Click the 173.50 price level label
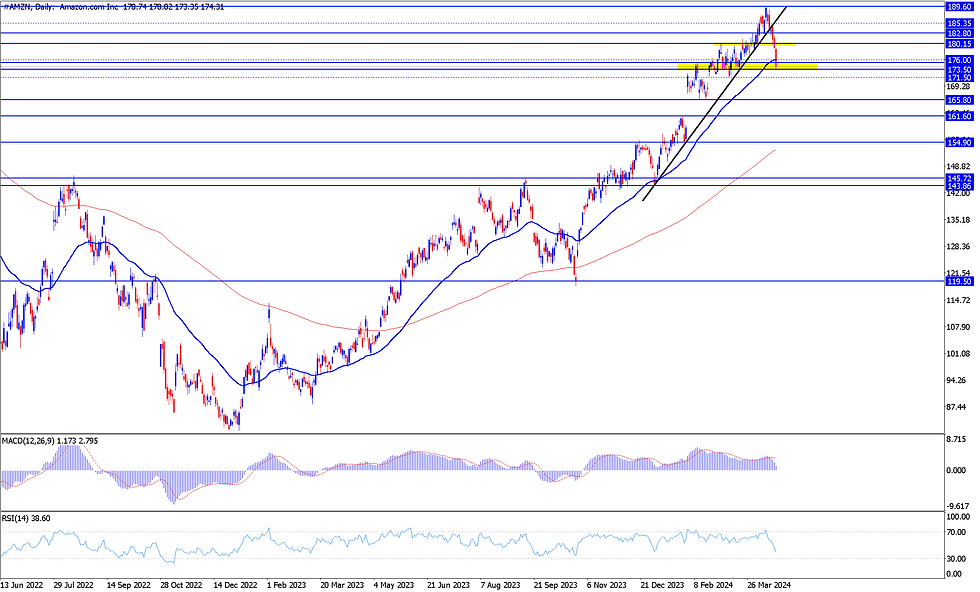Image resolution: width=980 pixels, height=592 pixels. [959, 70]
